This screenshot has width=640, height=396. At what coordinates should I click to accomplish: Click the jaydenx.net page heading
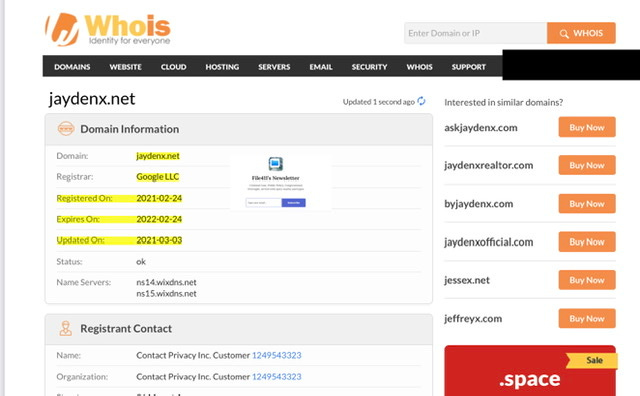[x=92, y=99]
